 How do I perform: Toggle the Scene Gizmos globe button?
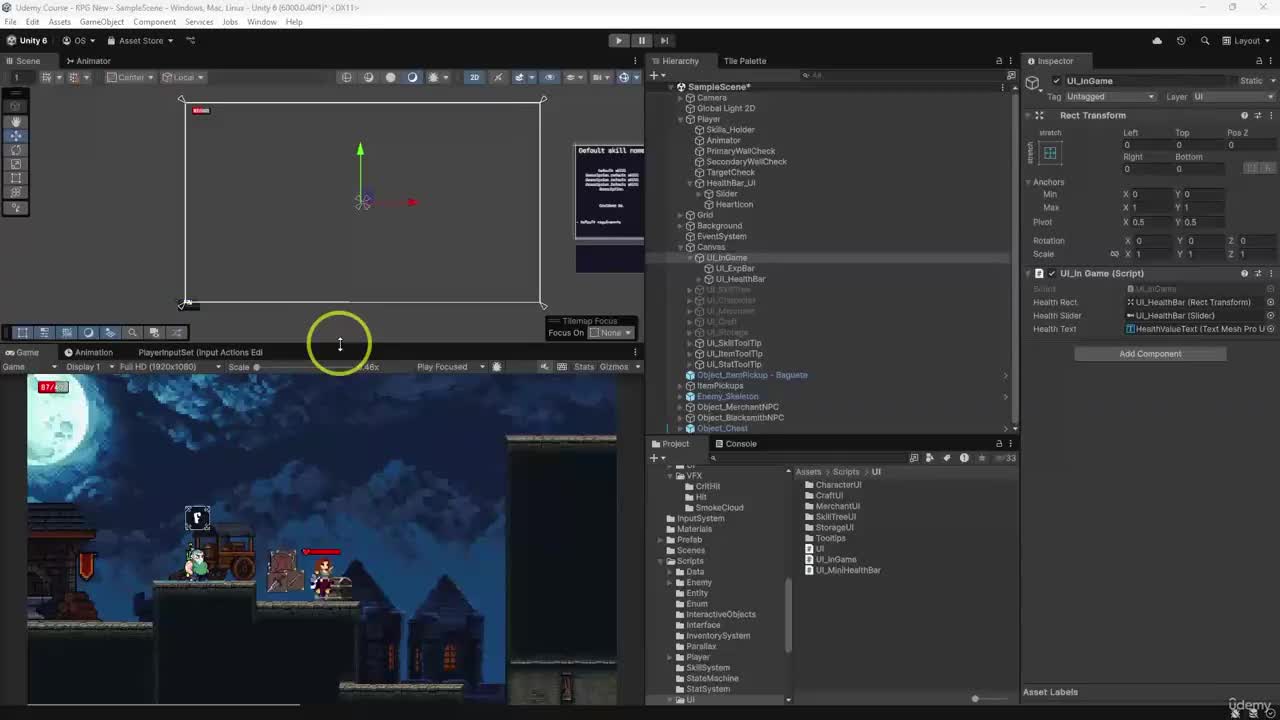(624, 77)
